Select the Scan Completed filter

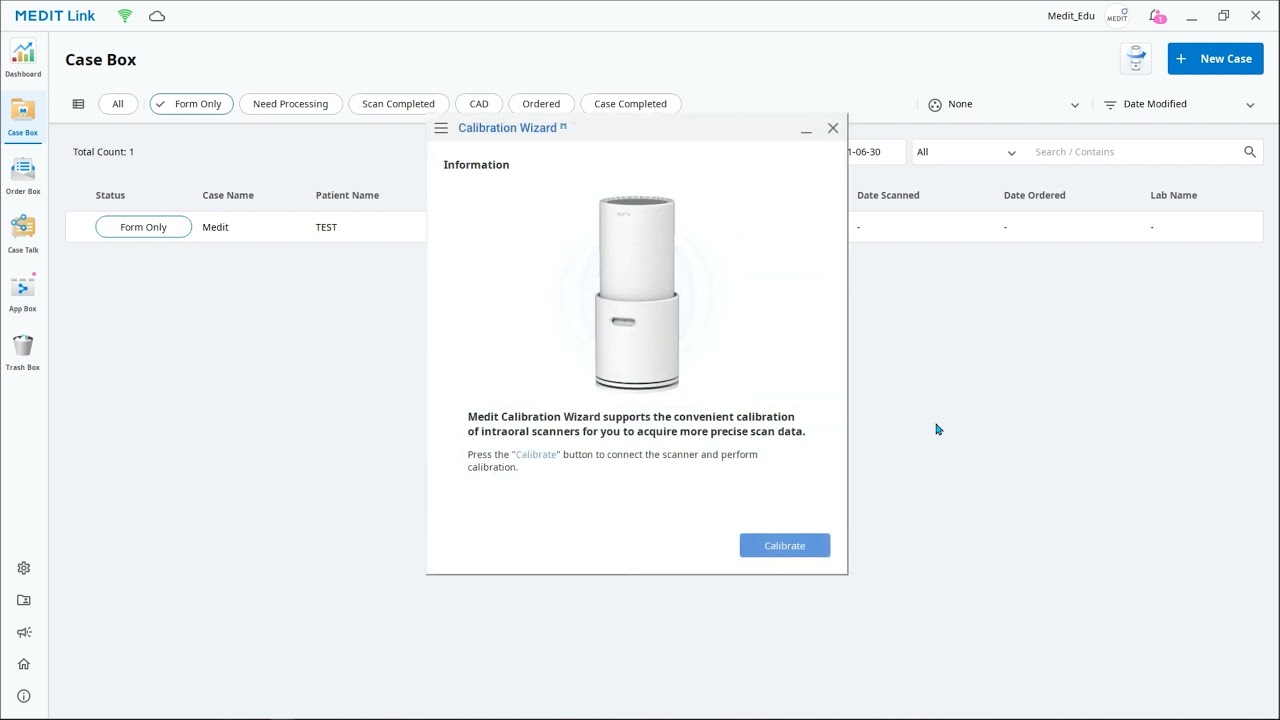tap(398, 104)
